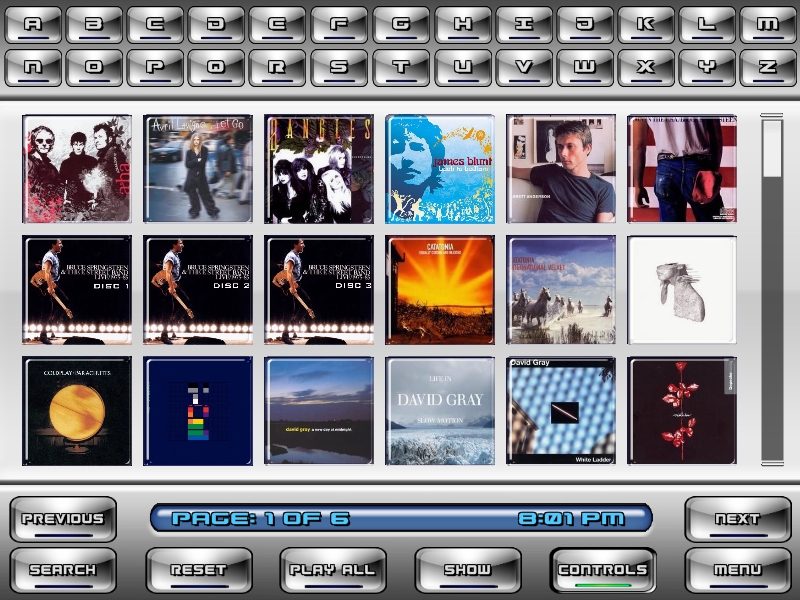Jump to letter W albums
This screenshot has width=800, height=600.
click(585, 67)
